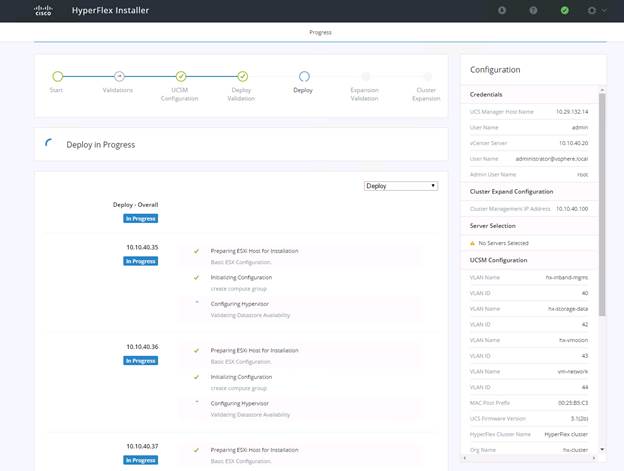Click the Cluster Expand Configuration section header
The height and width of the screenshot is (471, 624).
(511, 191)
